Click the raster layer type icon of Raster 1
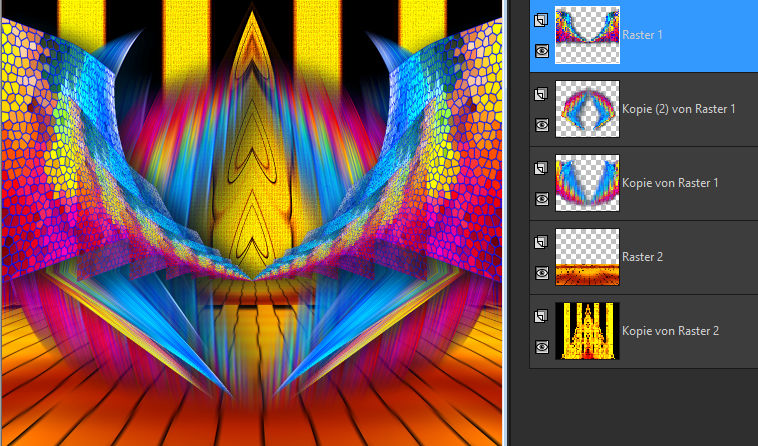 coord(541,20)
